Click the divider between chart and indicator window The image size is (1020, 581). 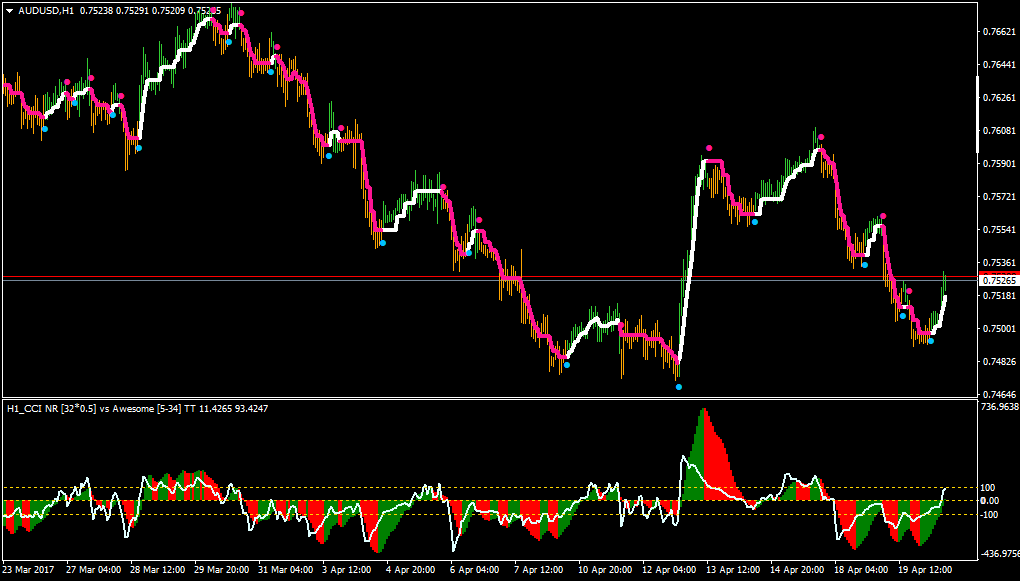click(490, 398)
